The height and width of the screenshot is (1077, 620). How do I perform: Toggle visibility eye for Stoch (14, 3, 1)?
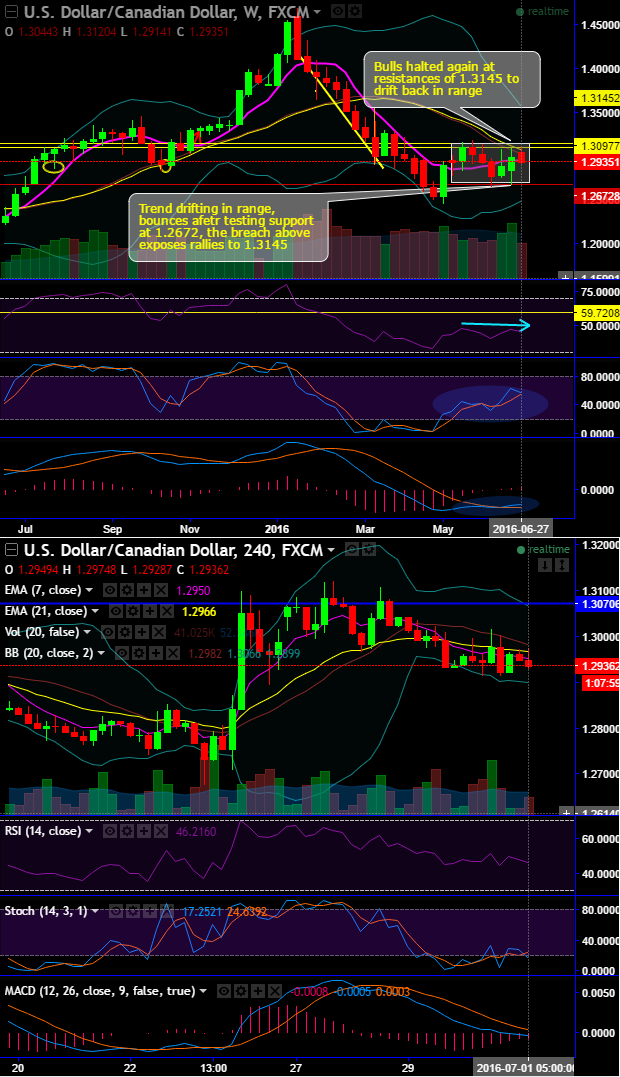pos(116,911)
